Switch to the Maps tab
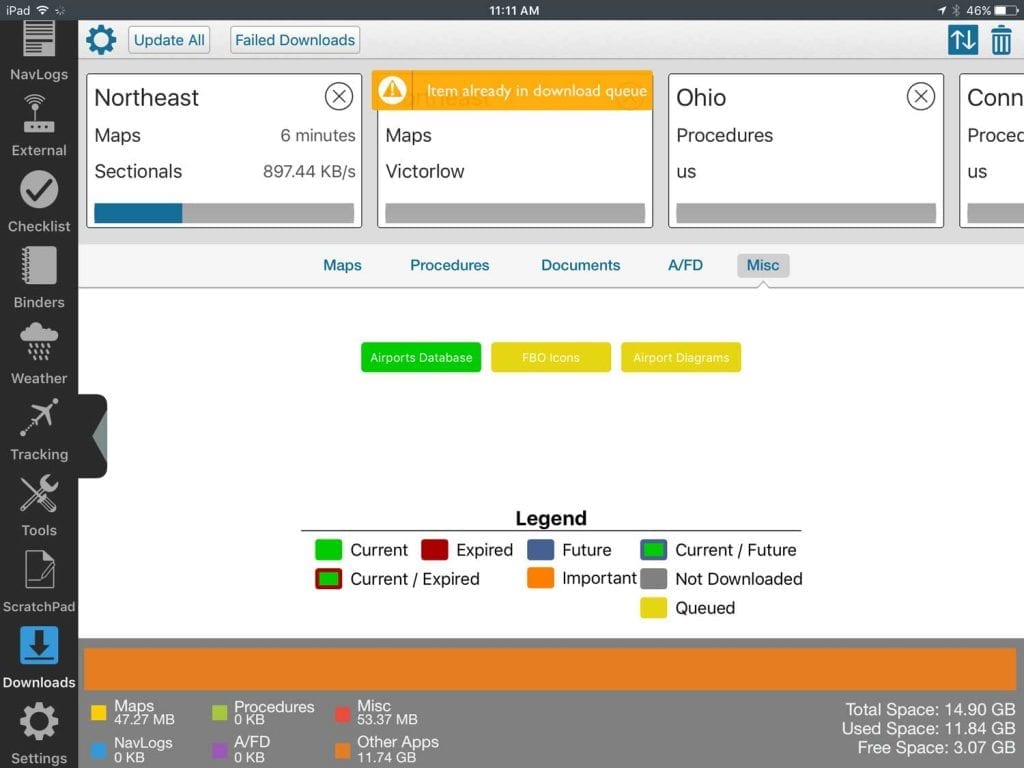Viewport: 1024px width, 768px height. 342,265
